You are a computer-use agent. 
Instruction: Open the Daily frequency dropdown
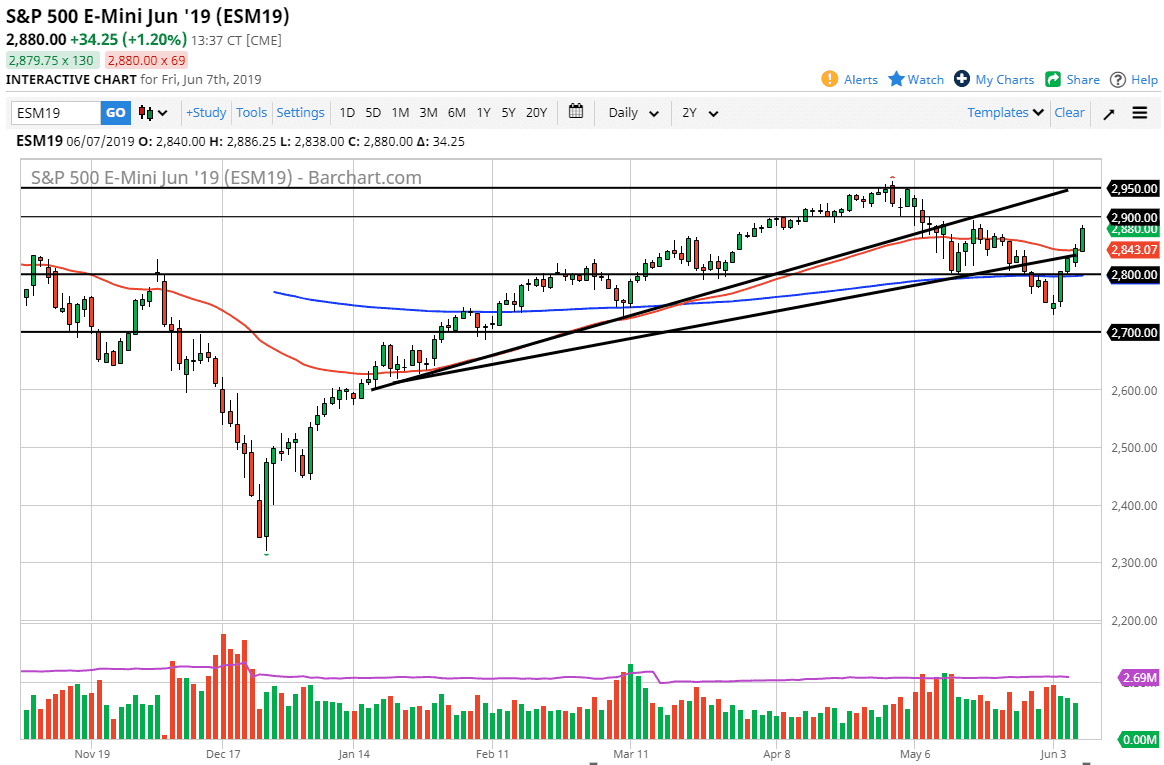coord(633,113)
